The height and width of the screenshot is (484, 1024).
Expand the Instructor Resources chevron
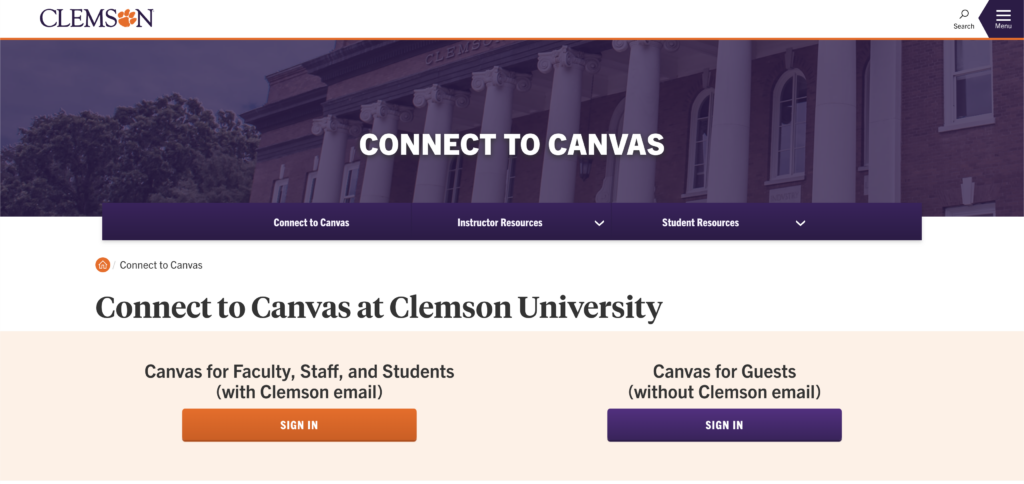point(599,223)
